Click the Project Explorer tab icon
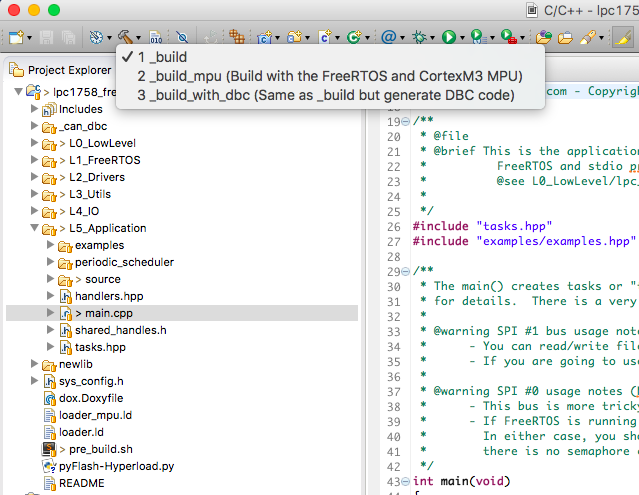 tap(17, 70)
